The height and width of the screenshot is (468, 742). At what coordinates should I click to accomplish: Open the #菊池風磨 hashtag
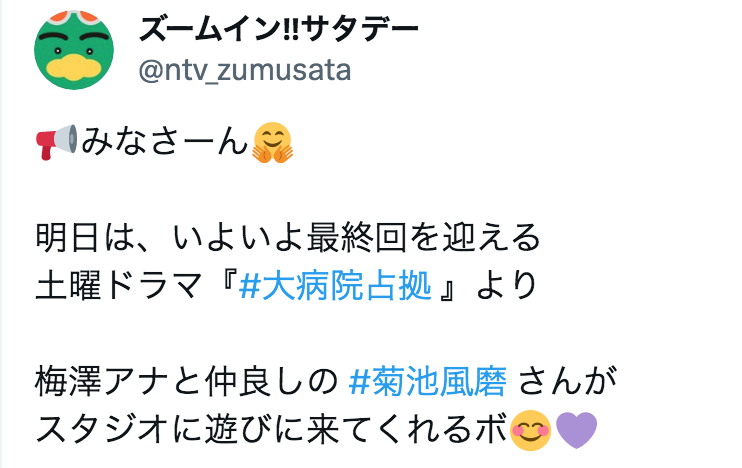pyautogui.click(x=427, y=381)
